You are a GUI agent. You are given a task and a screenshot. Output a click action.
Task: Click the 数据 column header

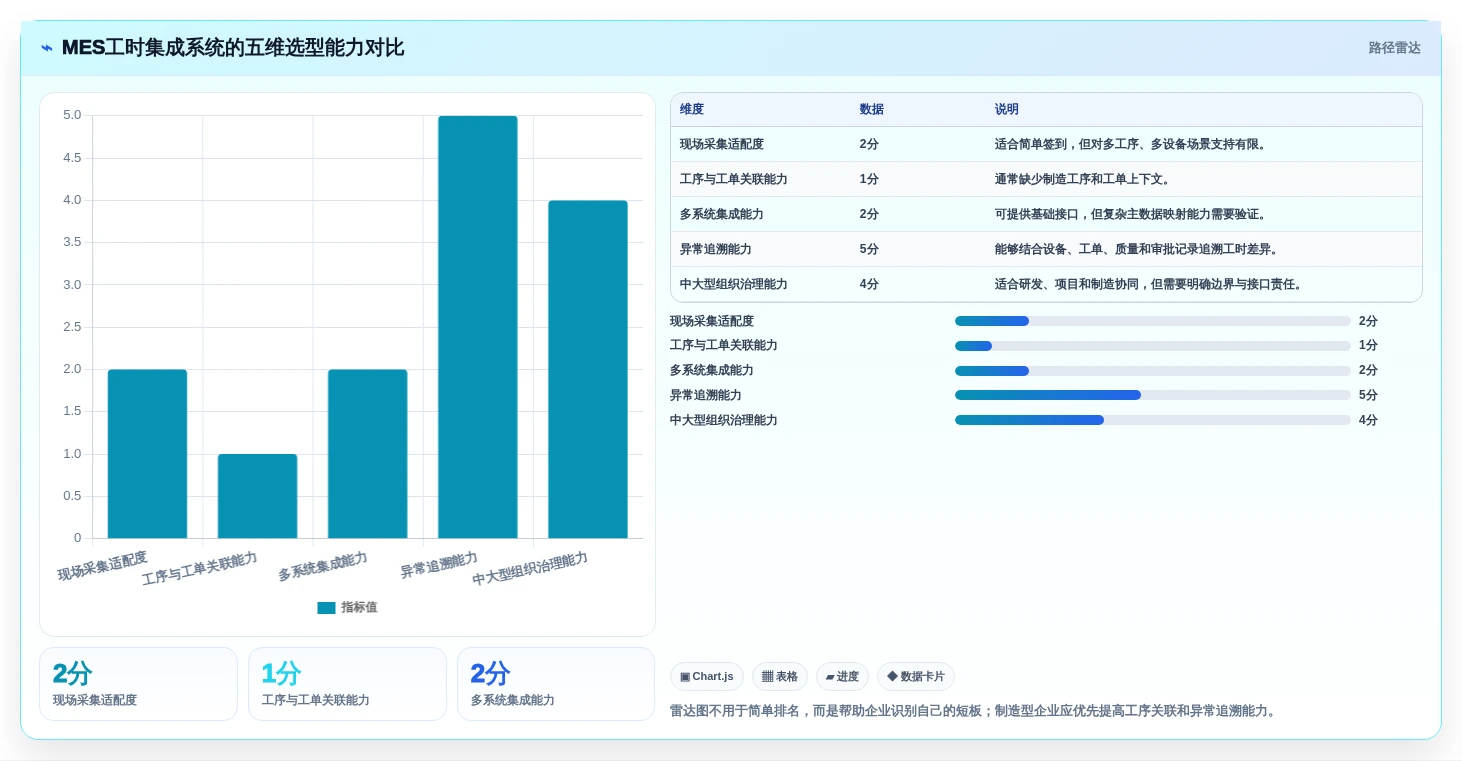coord(872,110)
